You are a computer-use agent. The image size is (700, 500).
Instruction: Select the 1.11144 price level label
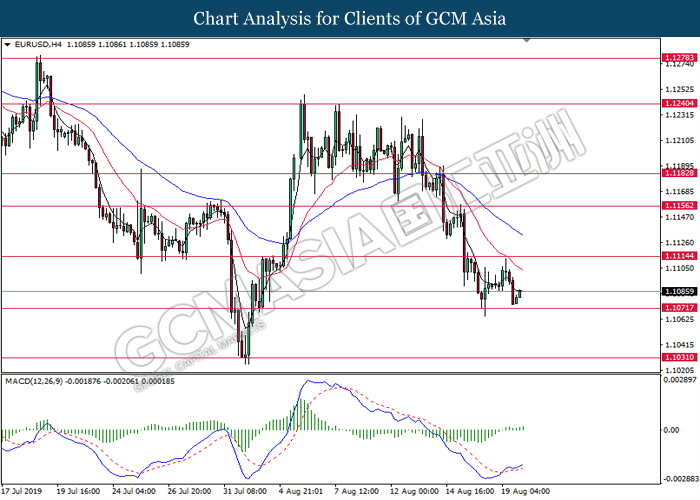[x=679, y=256]
